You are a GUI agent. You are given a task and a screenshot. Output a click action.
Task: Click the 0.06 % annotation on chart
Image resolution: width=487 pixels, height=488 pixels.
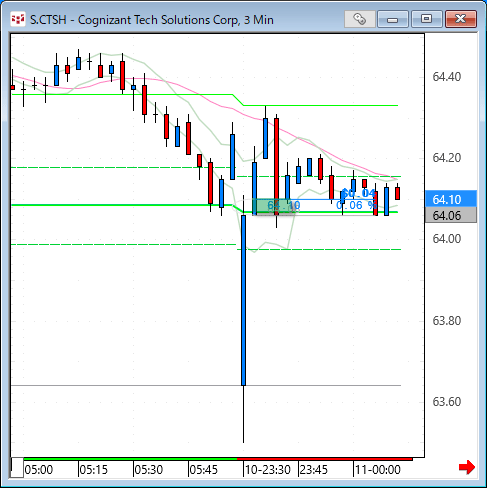(356, 205)
